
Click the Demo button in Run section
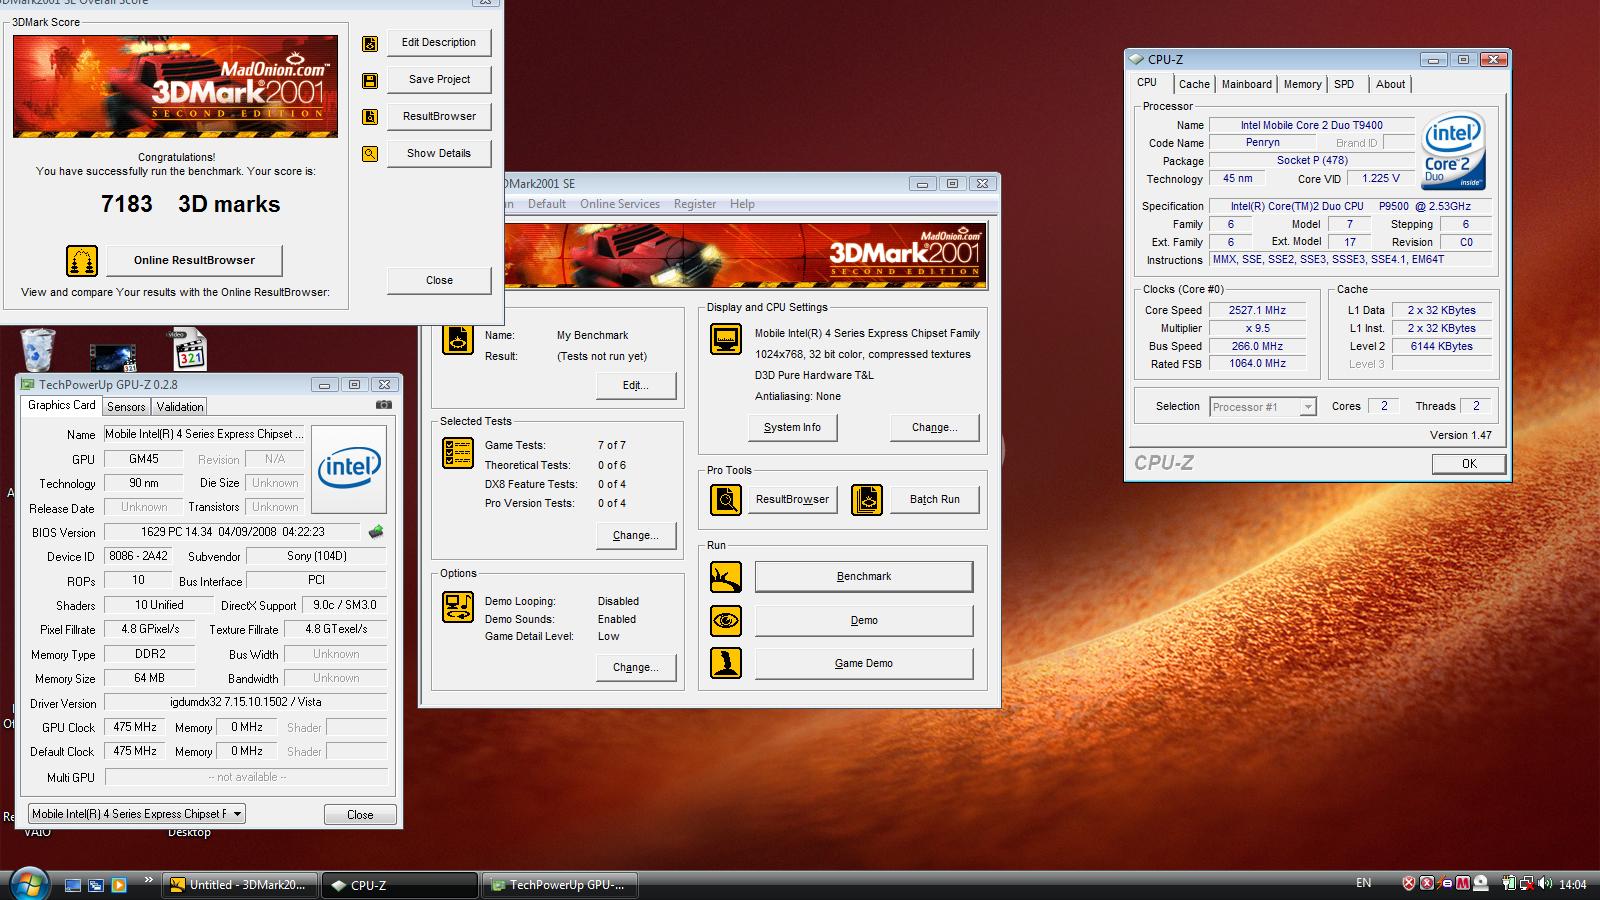(864, 621)
